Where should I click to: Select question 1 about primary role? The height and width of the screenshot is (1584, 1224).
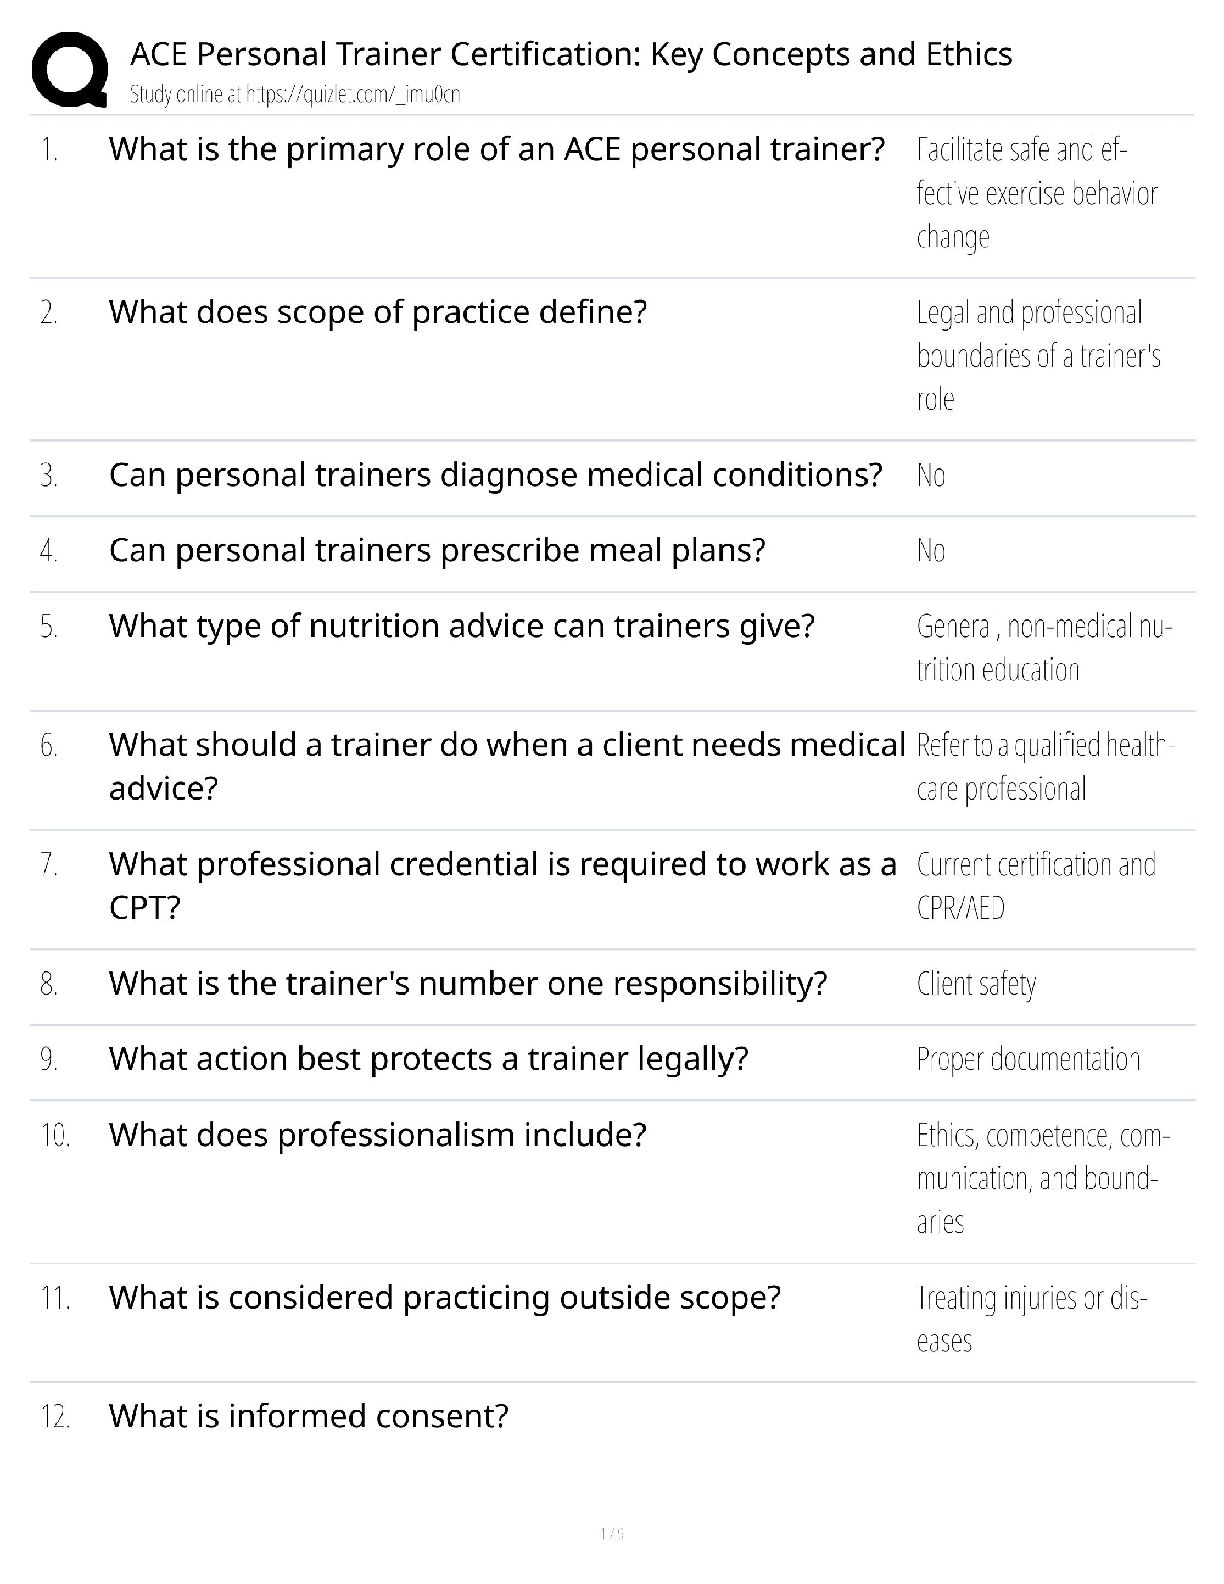496,149
